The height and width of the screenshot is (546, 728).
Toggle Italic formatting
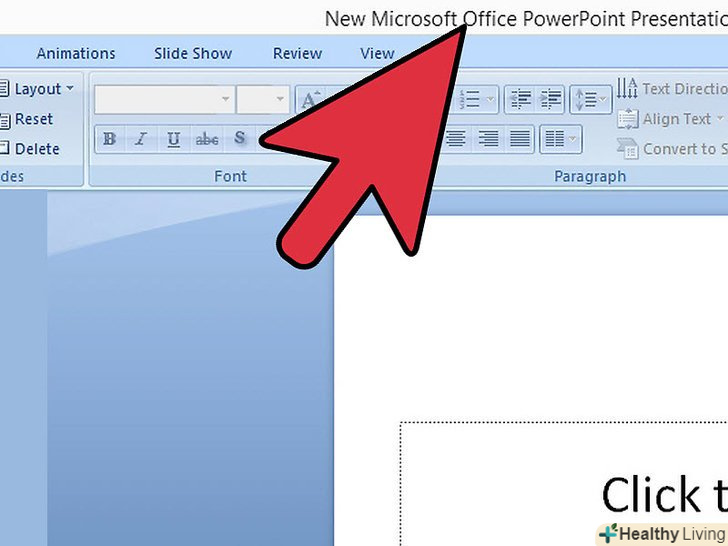(x=141, y=139)
